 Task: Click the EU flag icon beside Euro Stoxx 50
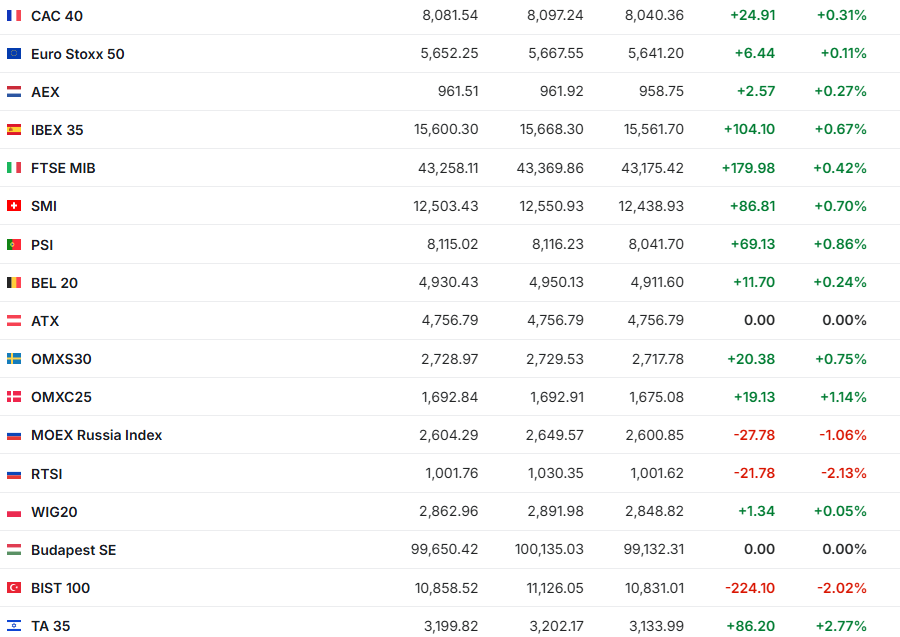14,54
